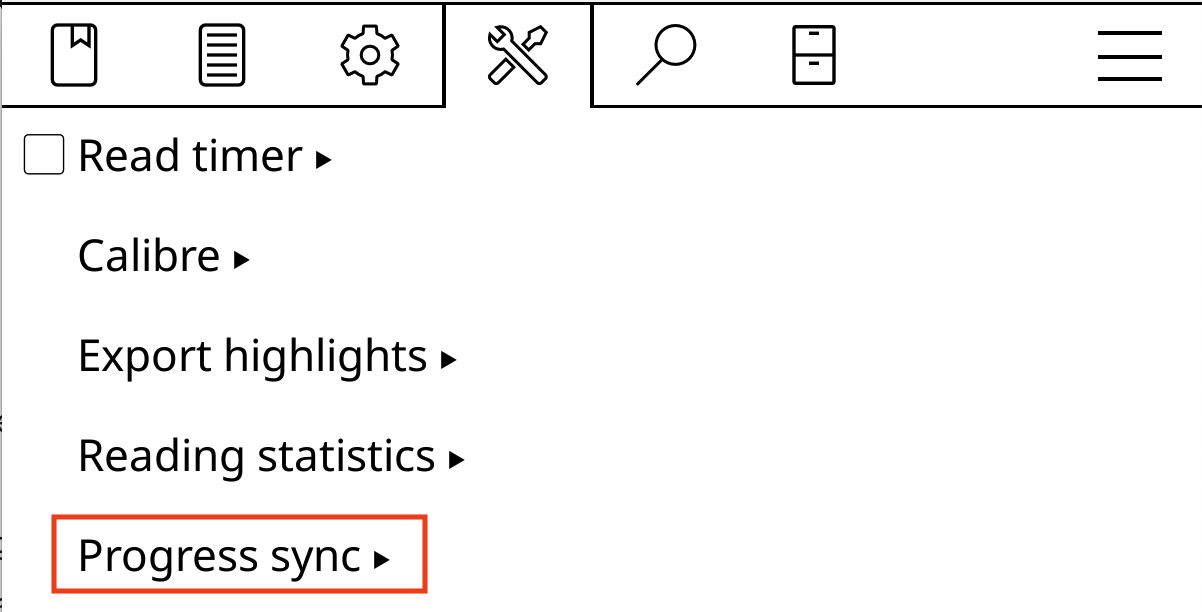
Task: Tap the search magnifier icon
Action: (x=665, y=55)
